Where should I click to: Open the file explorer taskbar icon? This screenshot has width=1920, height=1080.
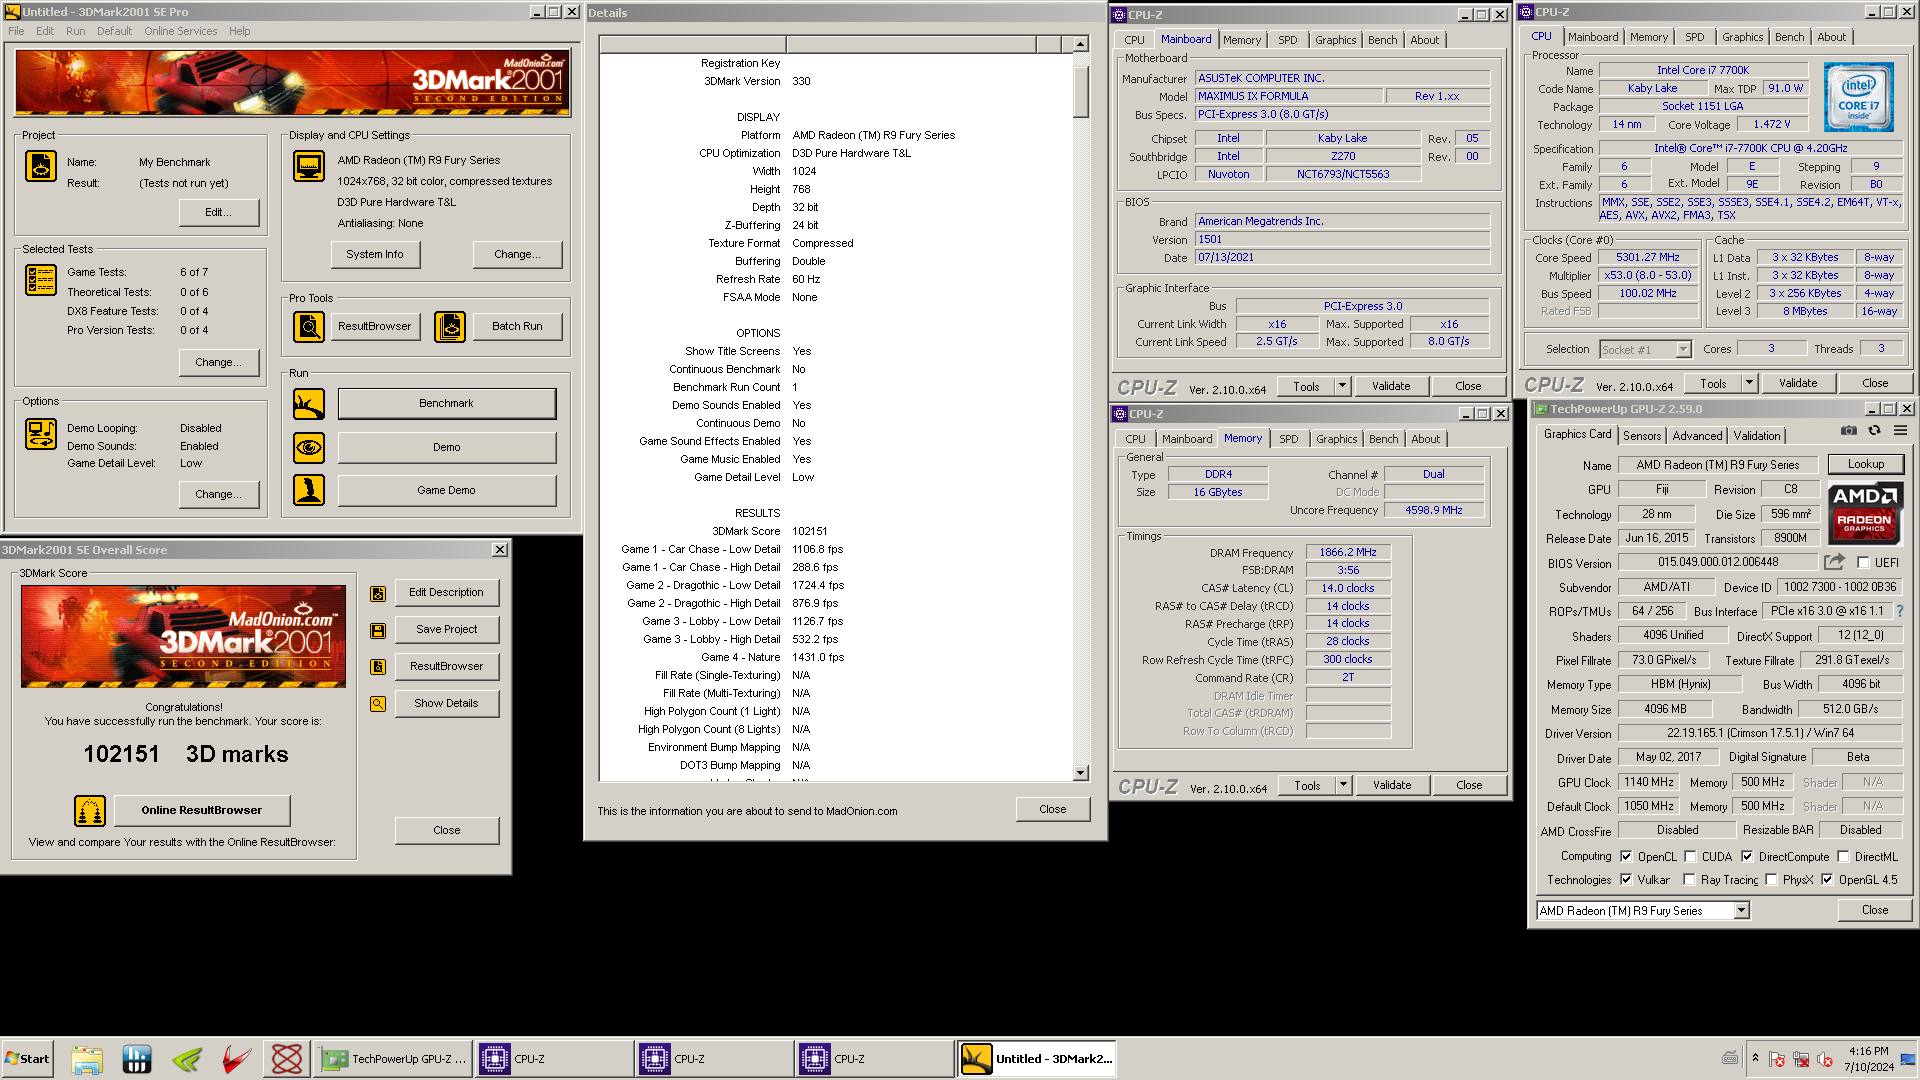(x=87, y=1059)
